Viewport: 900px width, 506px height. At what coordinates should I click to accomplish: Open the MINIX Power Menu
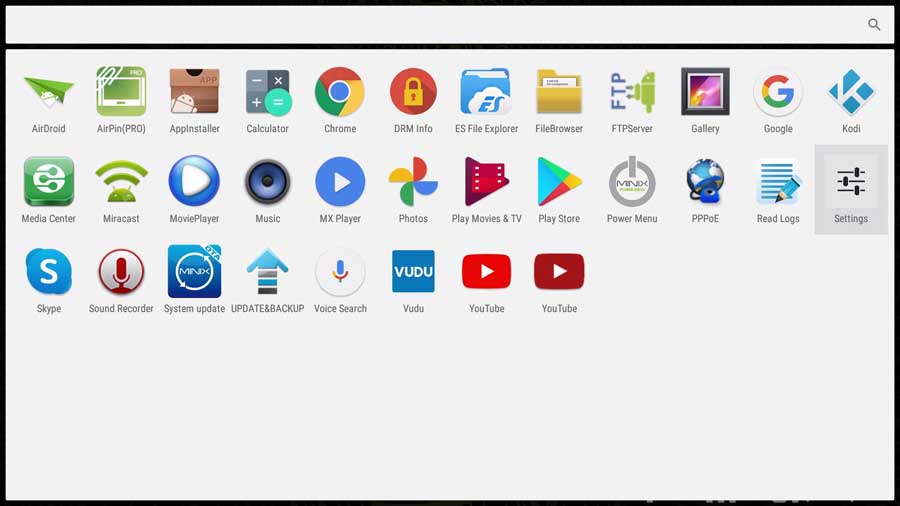632,181
